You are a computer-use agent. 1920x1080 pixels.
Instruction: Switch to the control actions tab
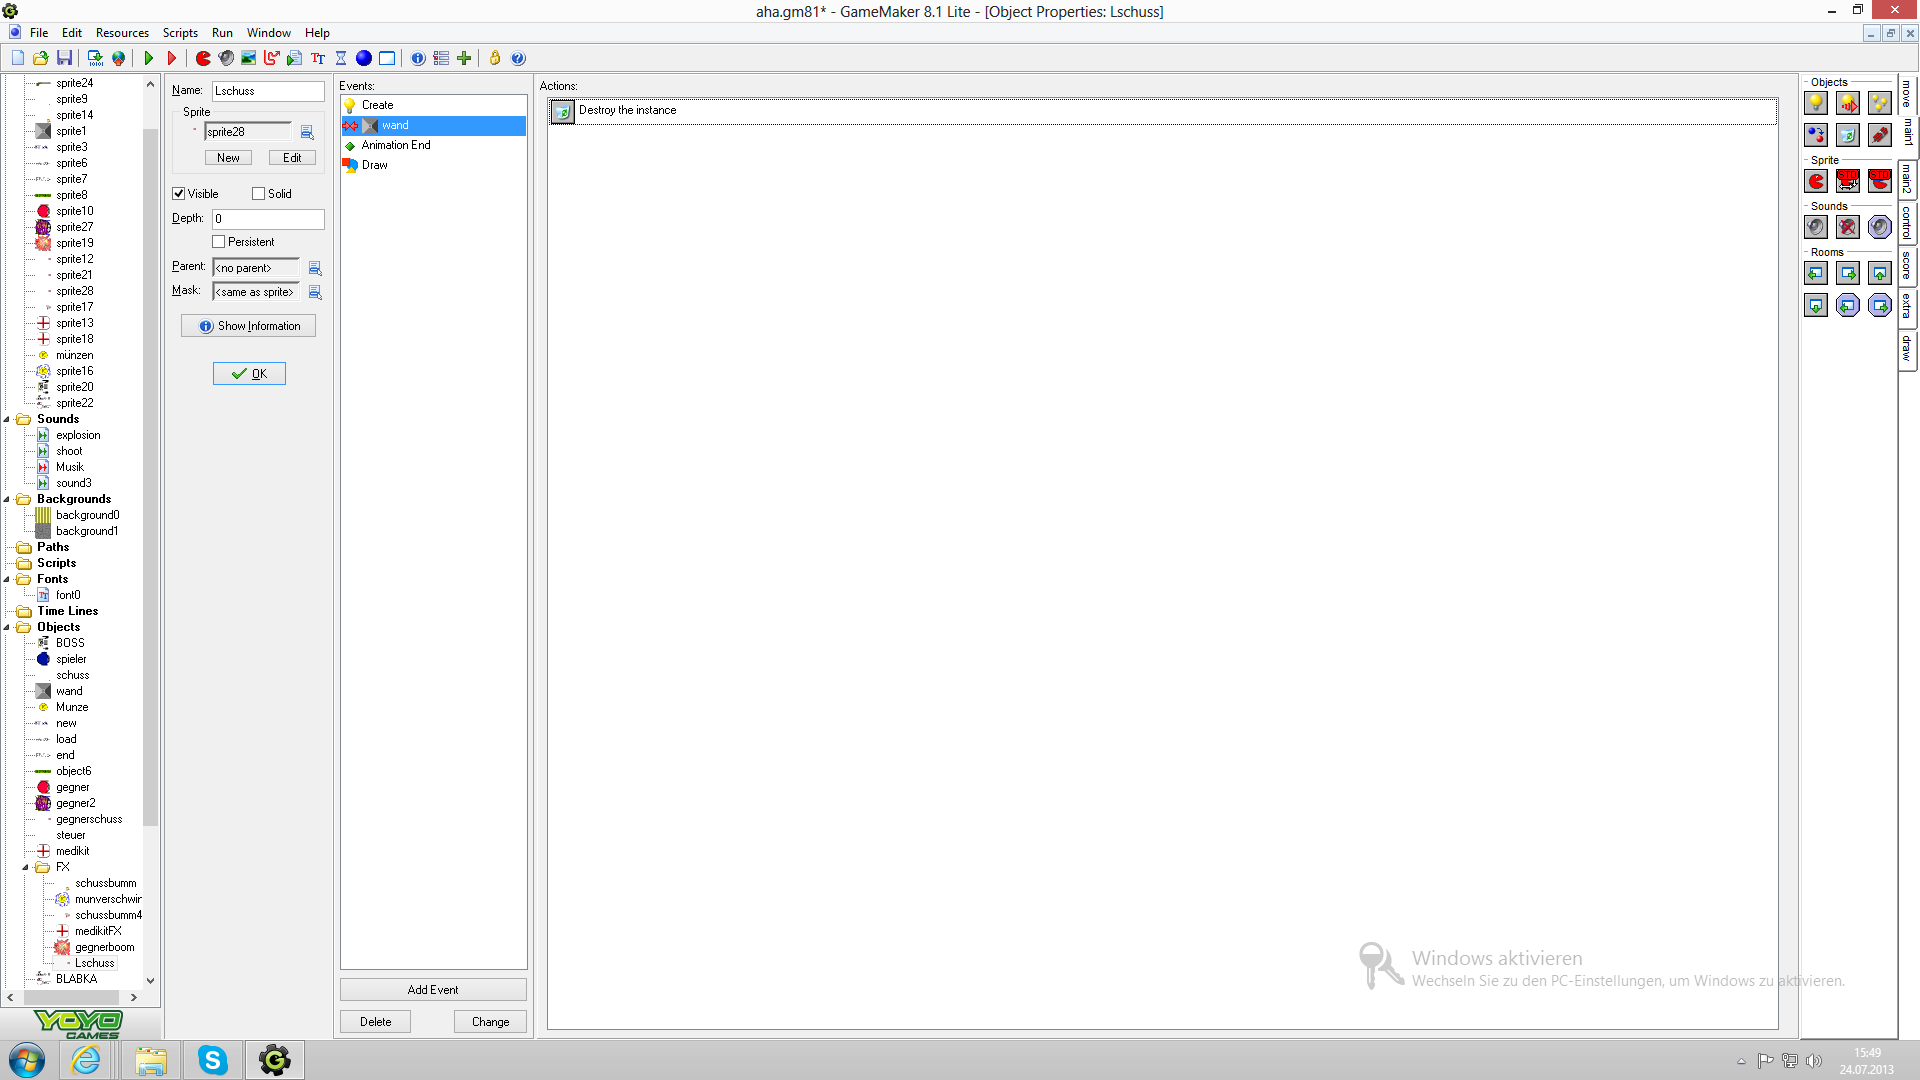(x=1907, y=223)
